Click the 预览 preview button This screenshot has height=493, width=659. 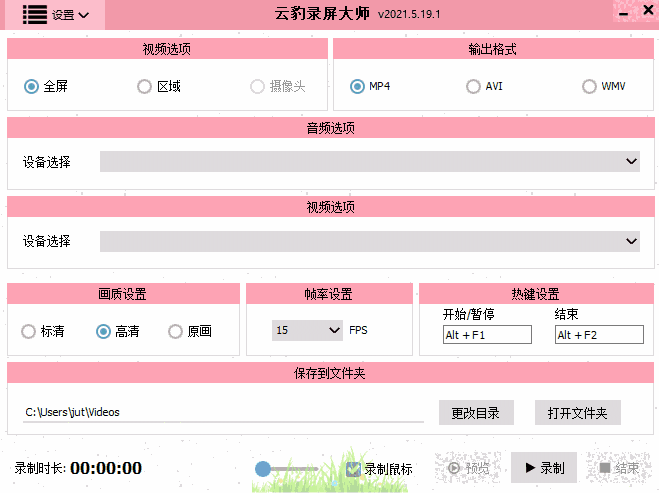(469, 468)
